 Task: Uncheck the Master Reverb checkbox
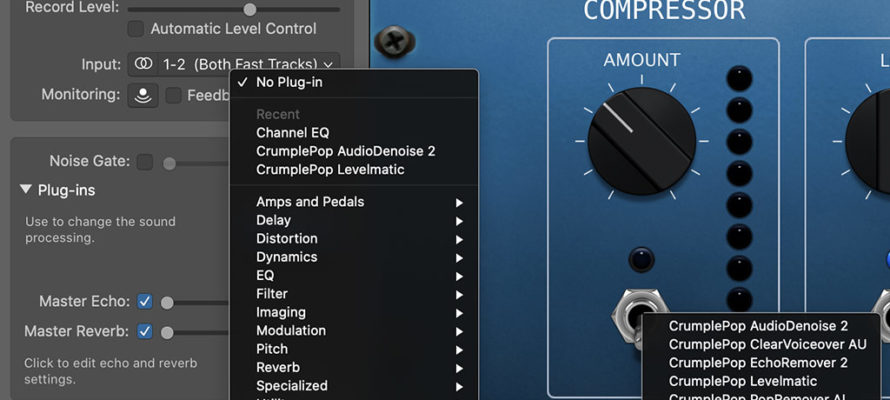click(145, 331)
